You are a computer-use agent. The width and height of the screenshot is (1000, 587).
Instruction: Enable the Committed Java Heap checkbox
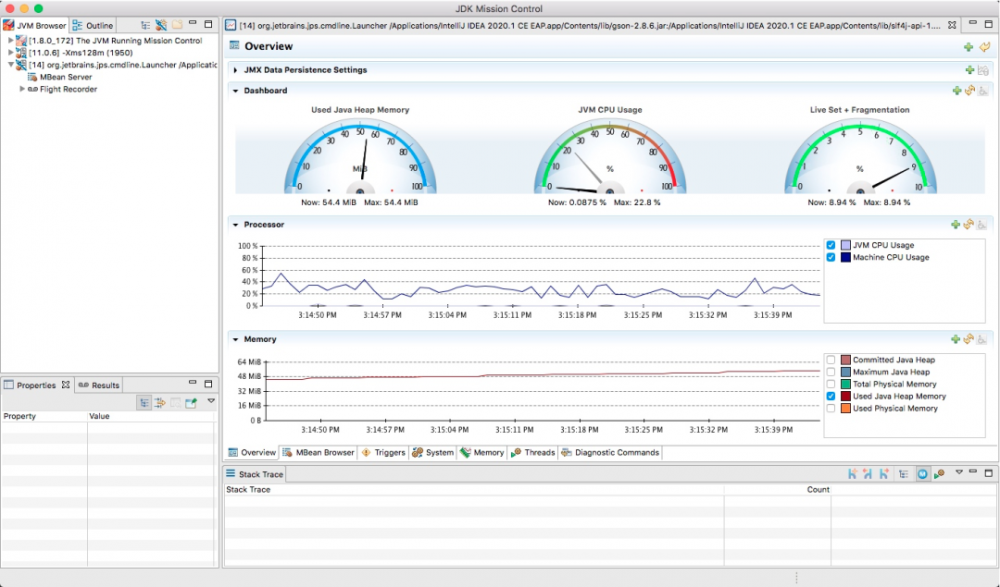click(x=831, y=360)
